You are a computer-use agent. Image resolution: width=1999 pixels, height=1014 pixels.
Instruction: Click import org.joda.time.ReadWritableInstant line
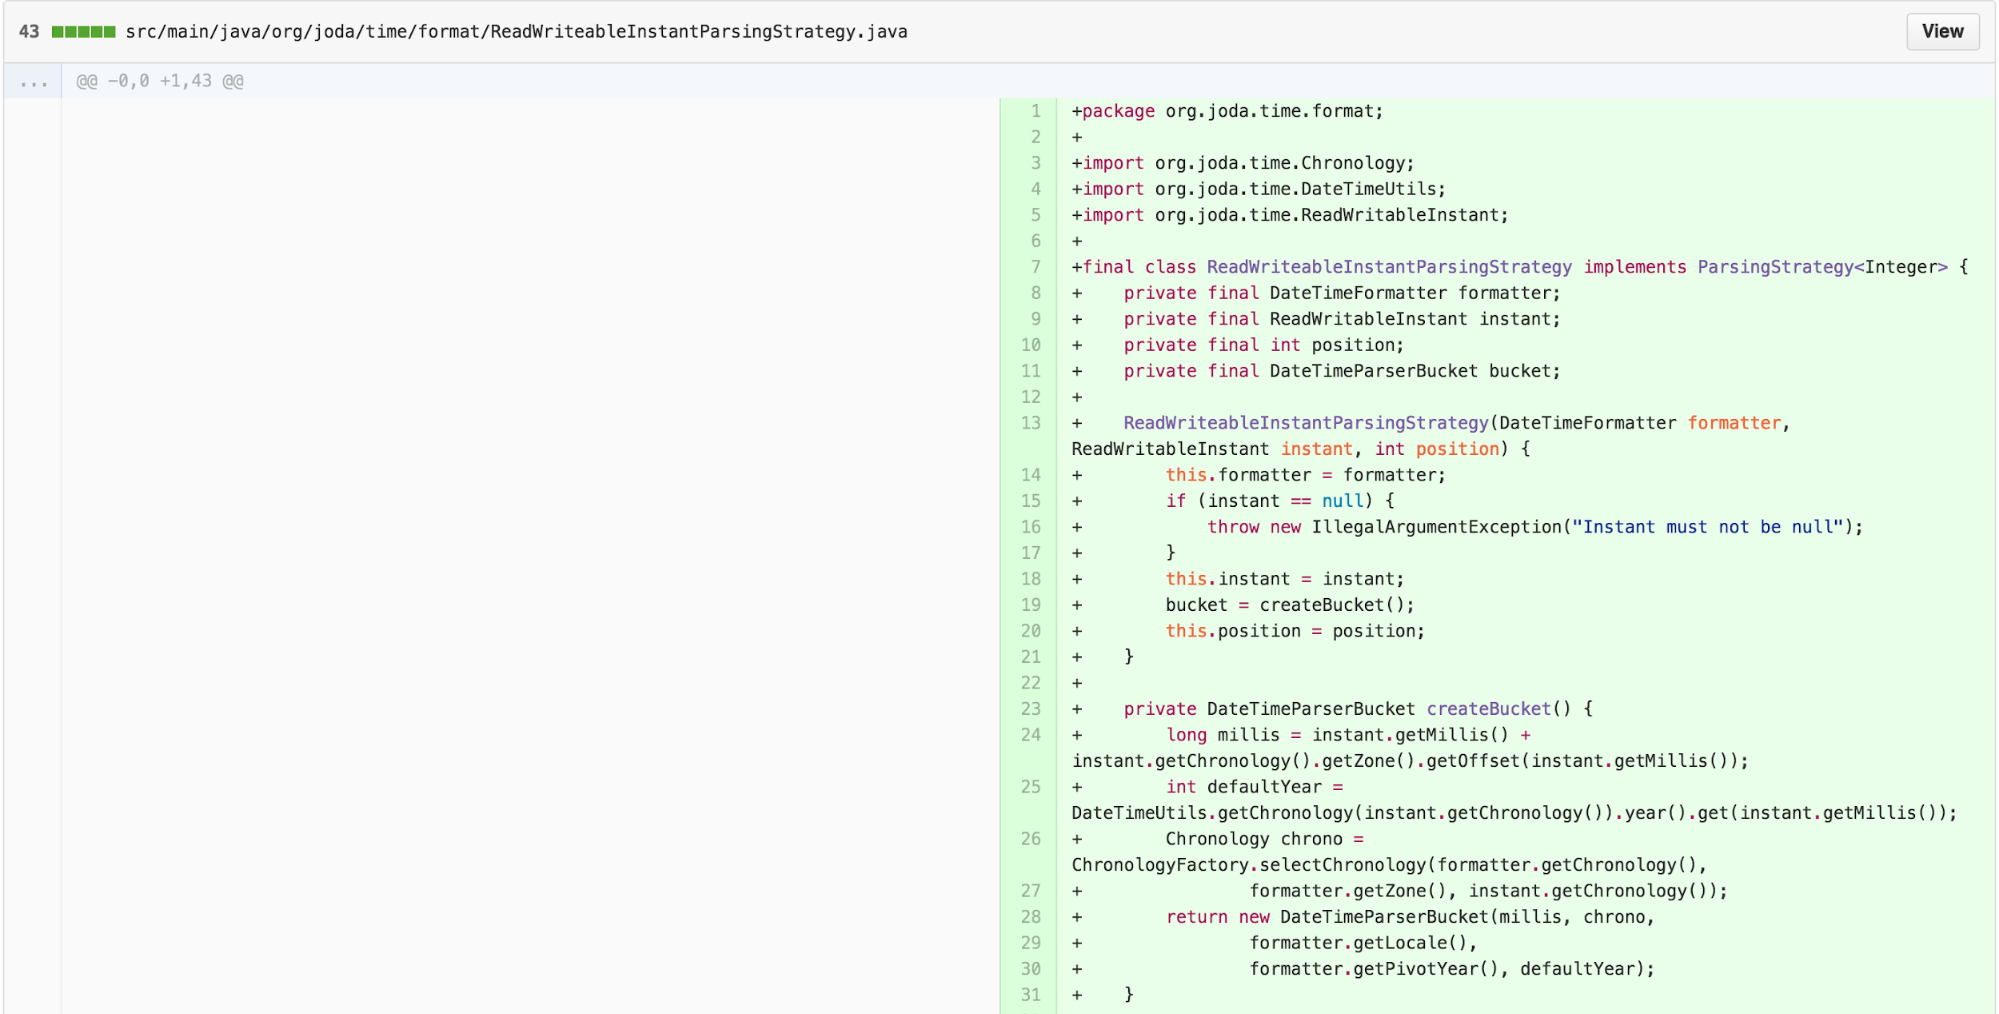coord(1290,215)
